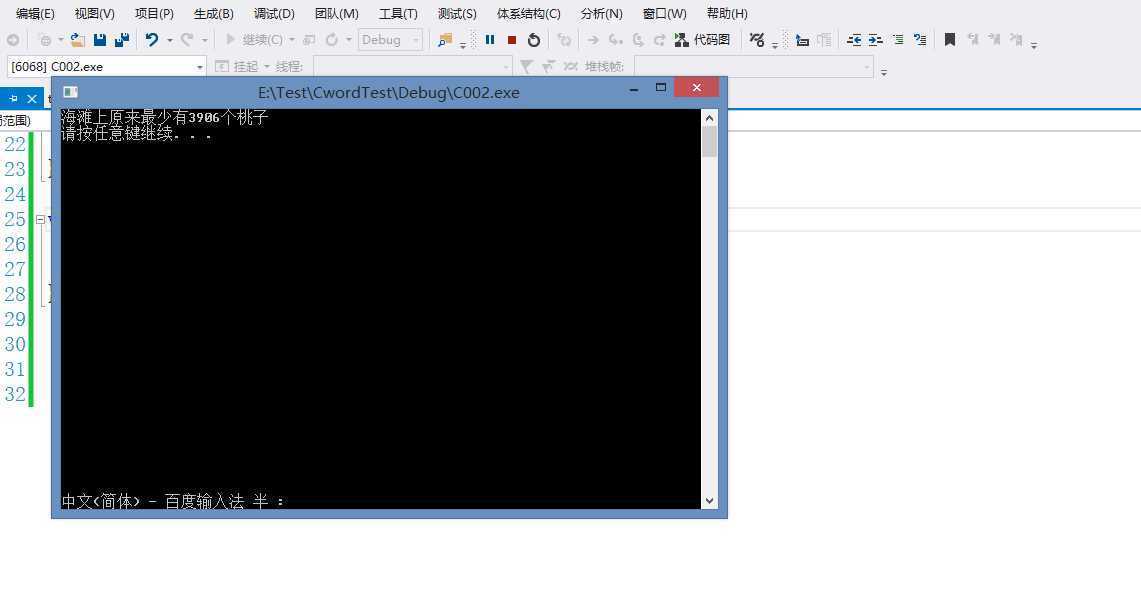Click line number 22 in editor
This screenshot has height=604, width=1141.
tap(15, 144)
